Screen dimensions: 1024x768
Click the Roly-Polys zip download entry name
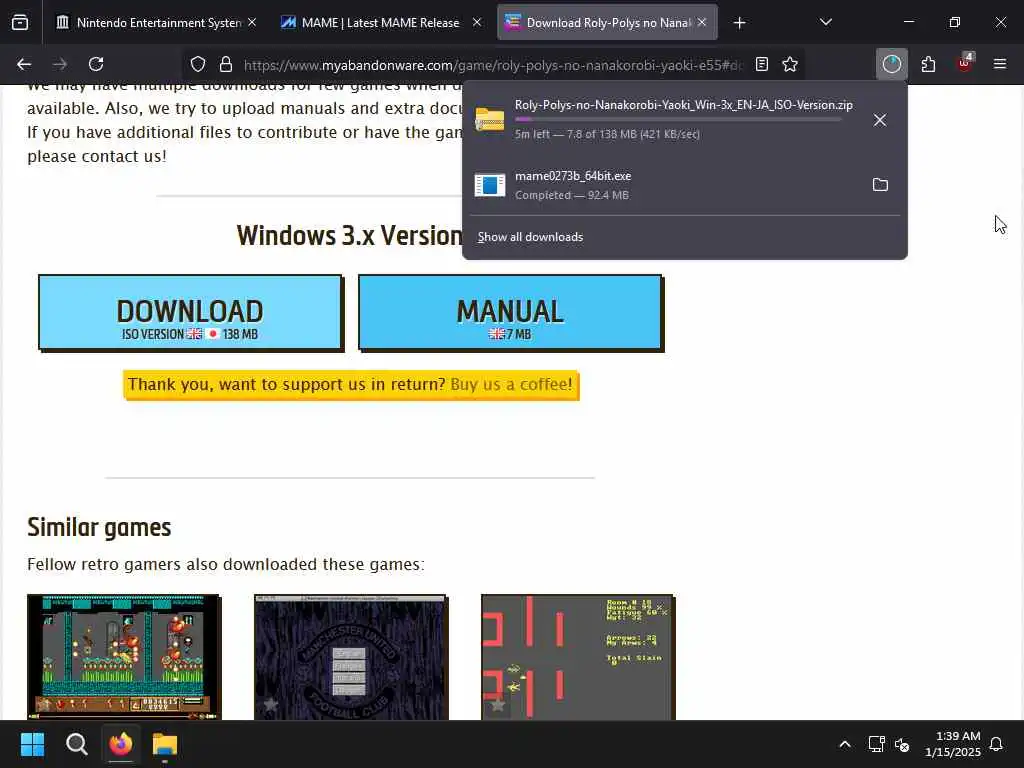[684, 104]
